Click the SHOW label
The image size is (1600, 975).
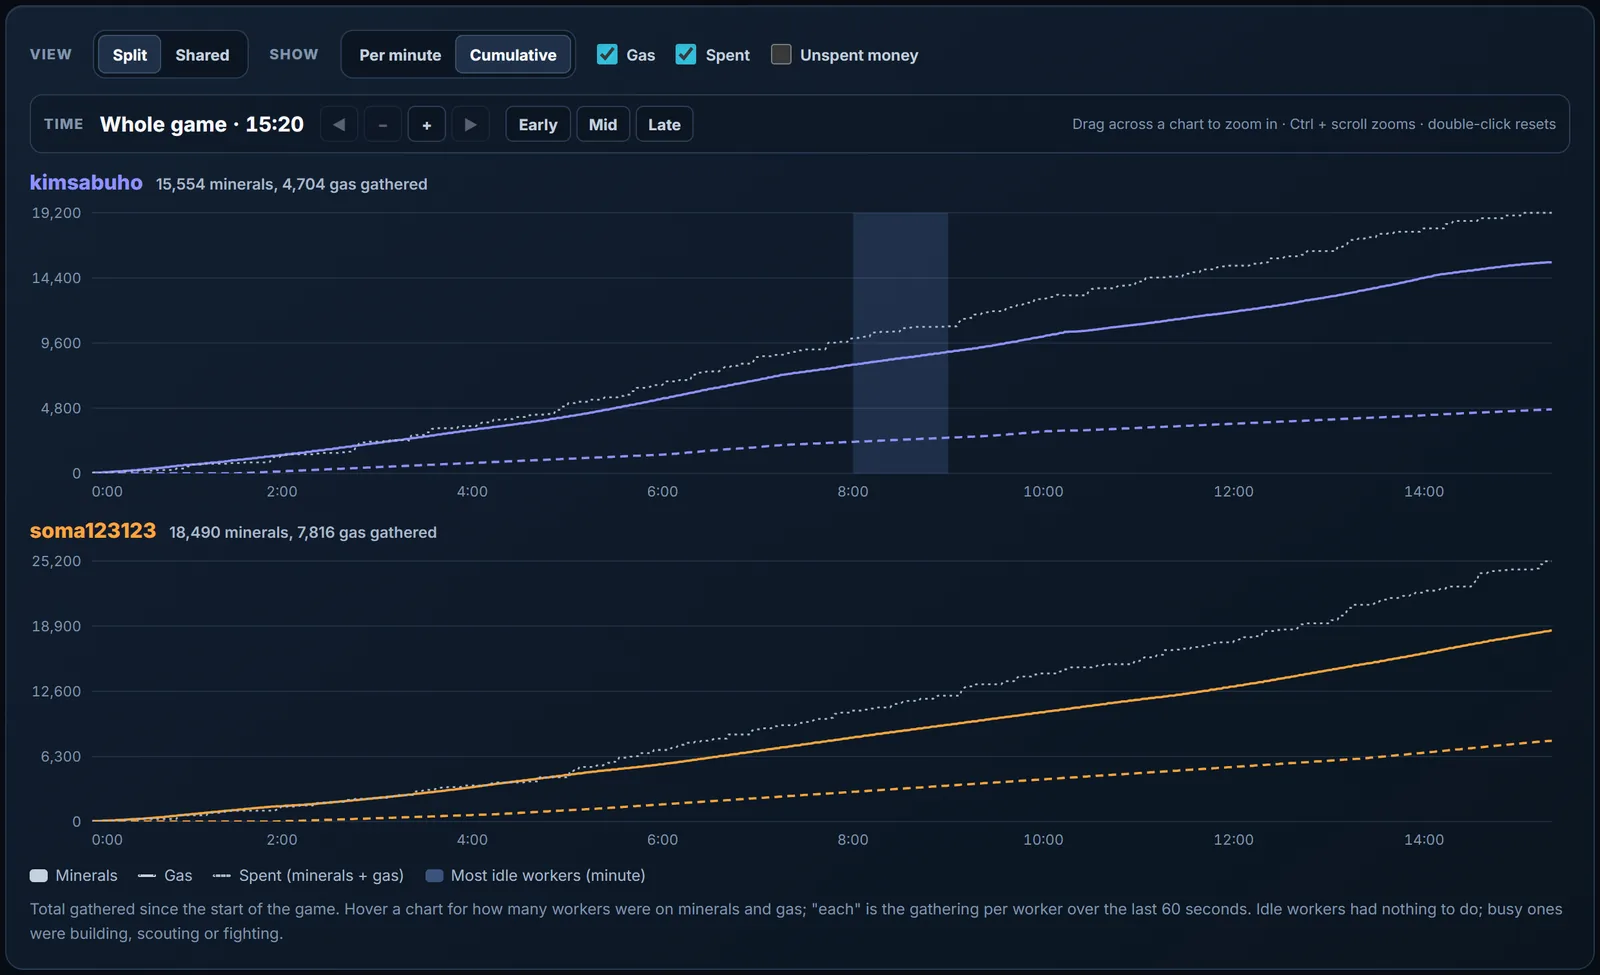tap(294, 54)
